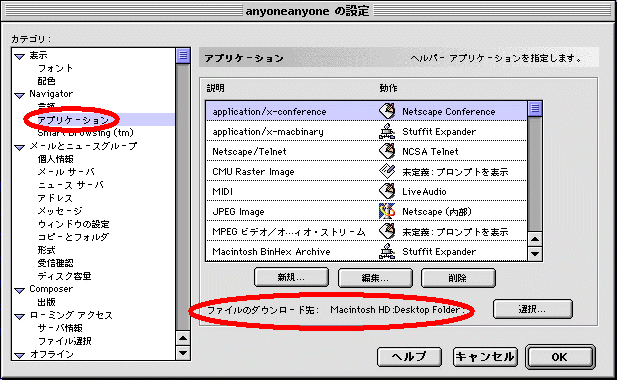
Task: Collapse the メールとニュースグループ category
Action: click(x=20, y=147)
